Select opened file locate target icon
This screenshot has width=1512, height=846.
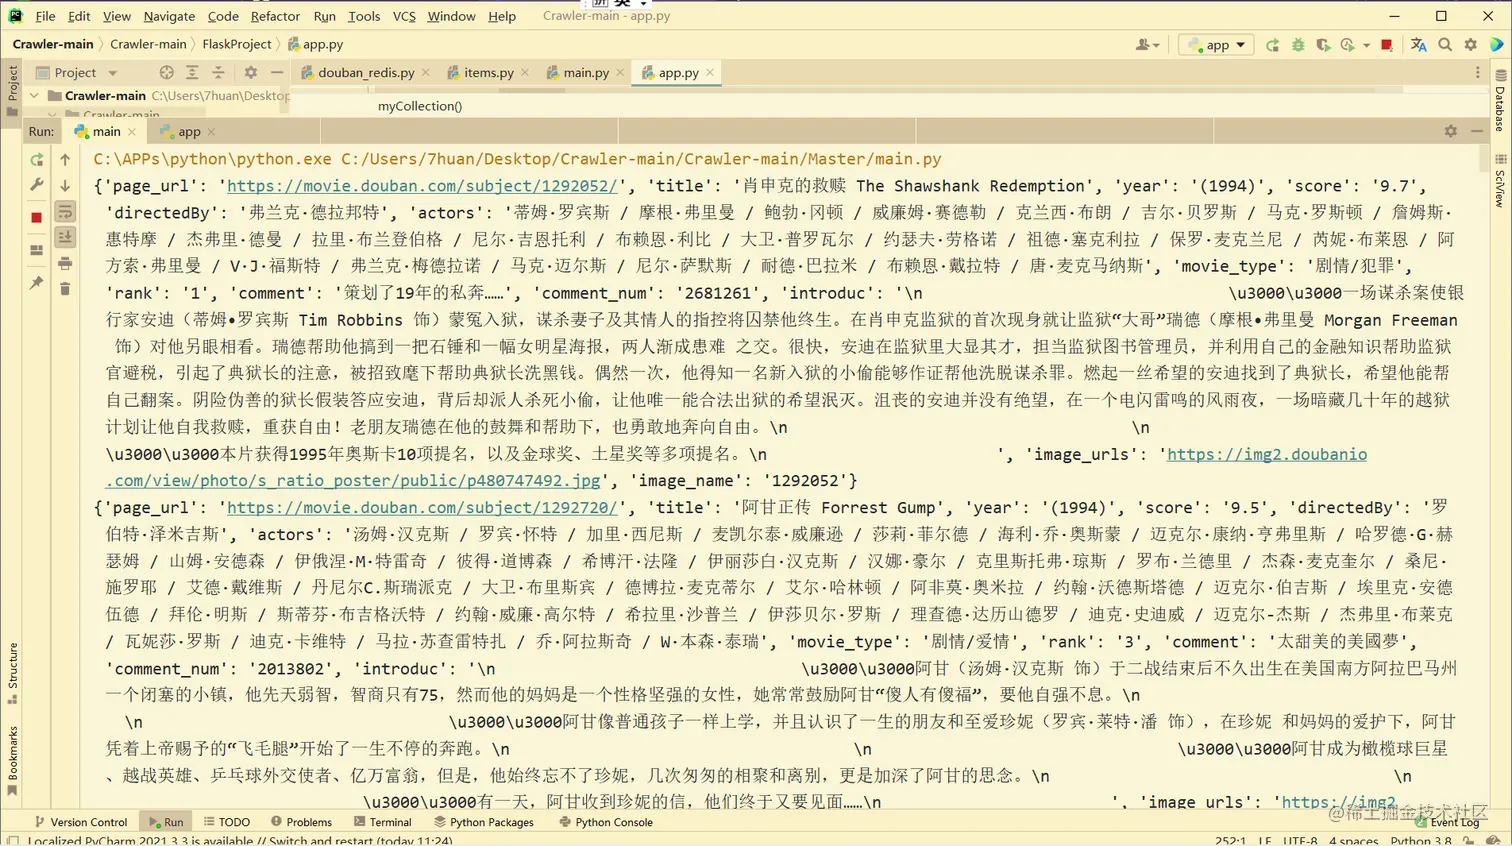point(166,72)
